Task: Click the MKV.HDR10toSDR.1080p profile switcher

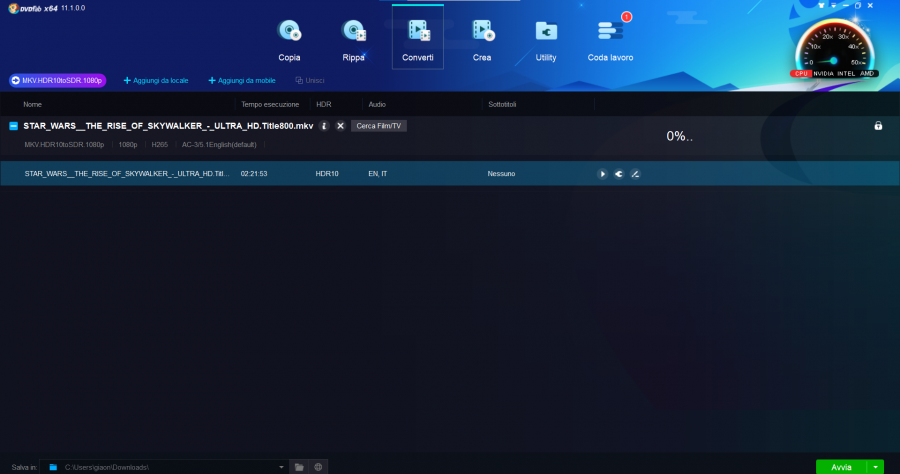Action: click(x=57, y=80)
